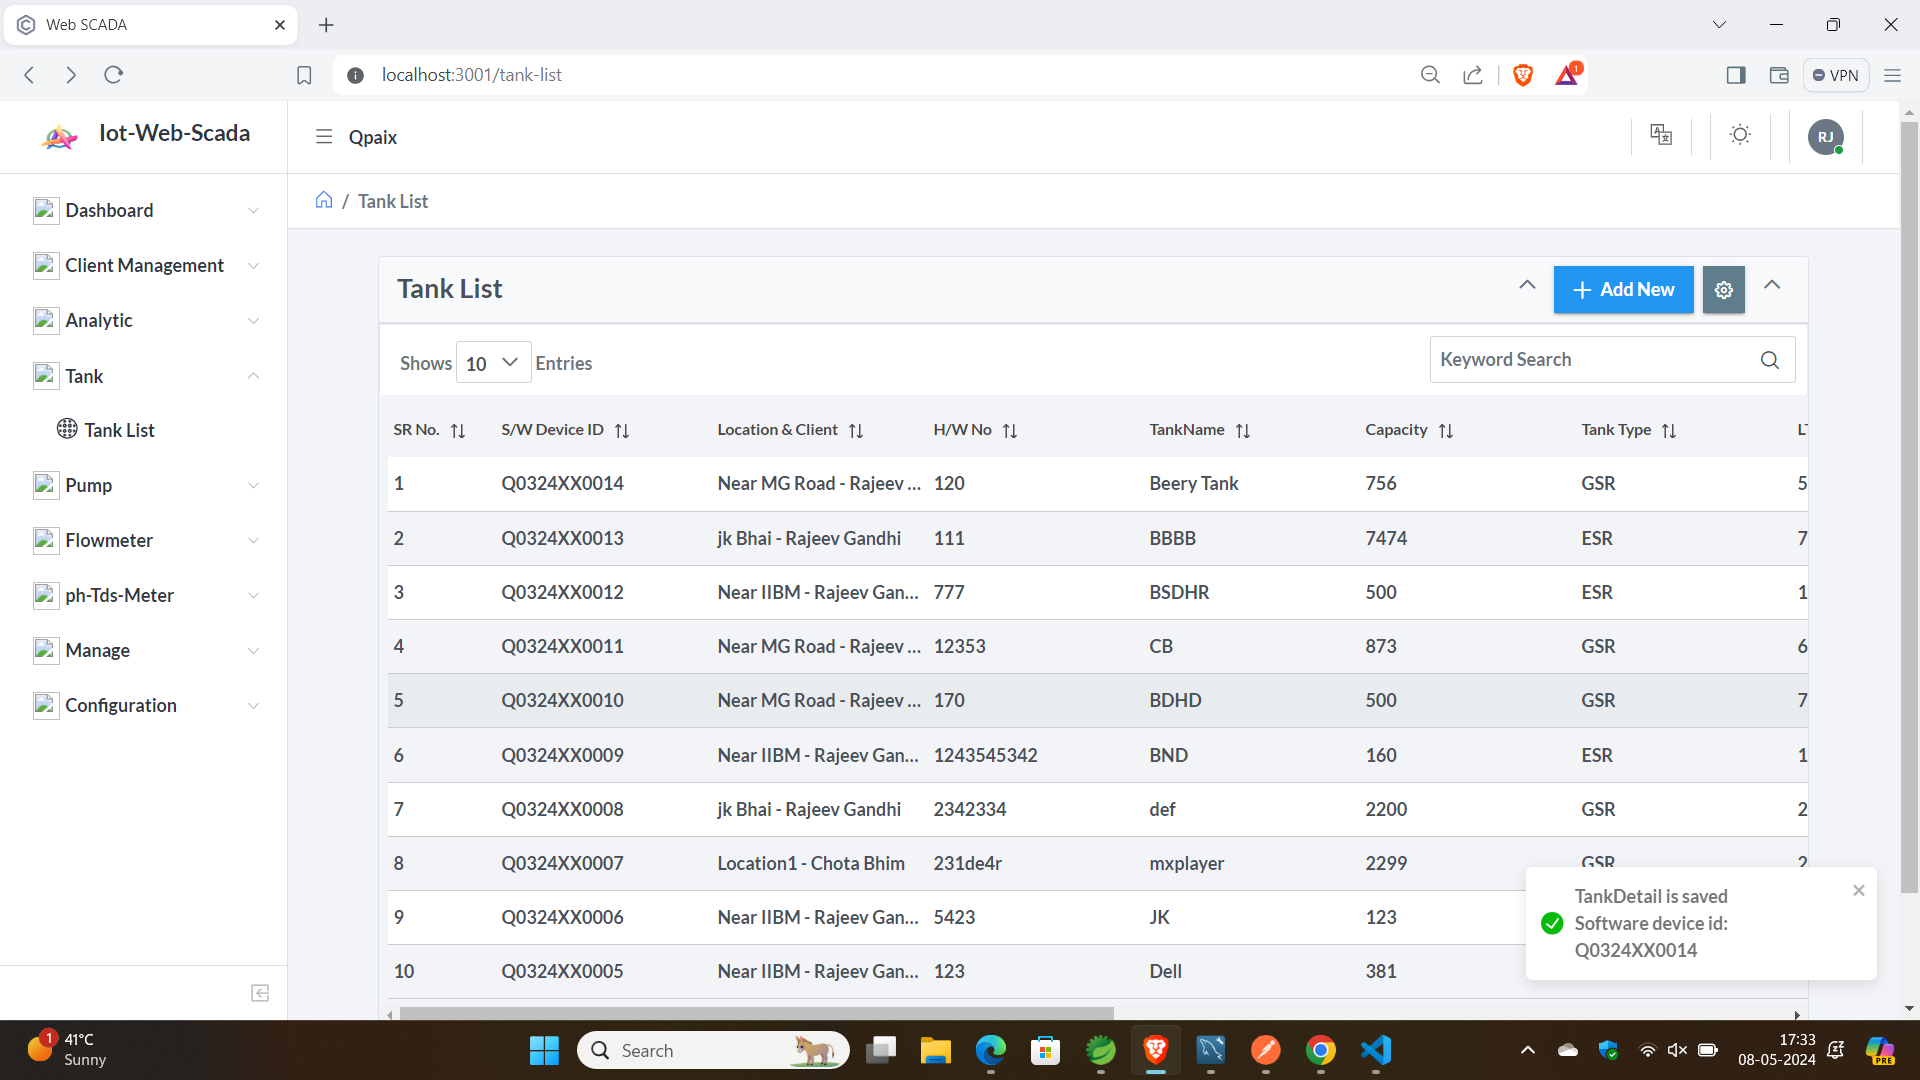Image resolution: width=1920 pixels, height=1080 pixels.
Task: Collapse the sidebar using bottom arrow icon
Action: coord(260,993)
